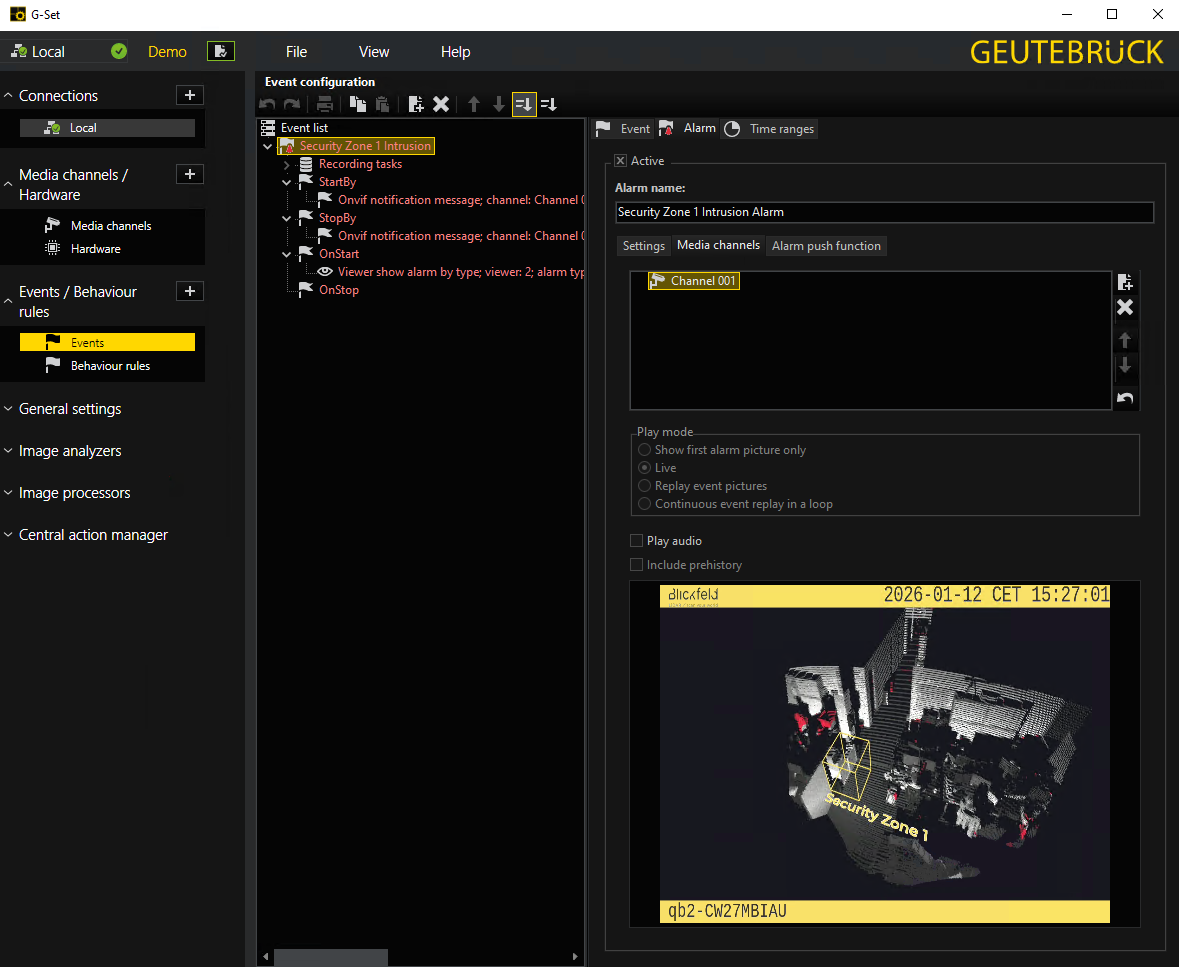The height and width of the screenshot is (967, 1179).
Task: Uncheck the Active alarm checkbox
Action: (621, 161)
